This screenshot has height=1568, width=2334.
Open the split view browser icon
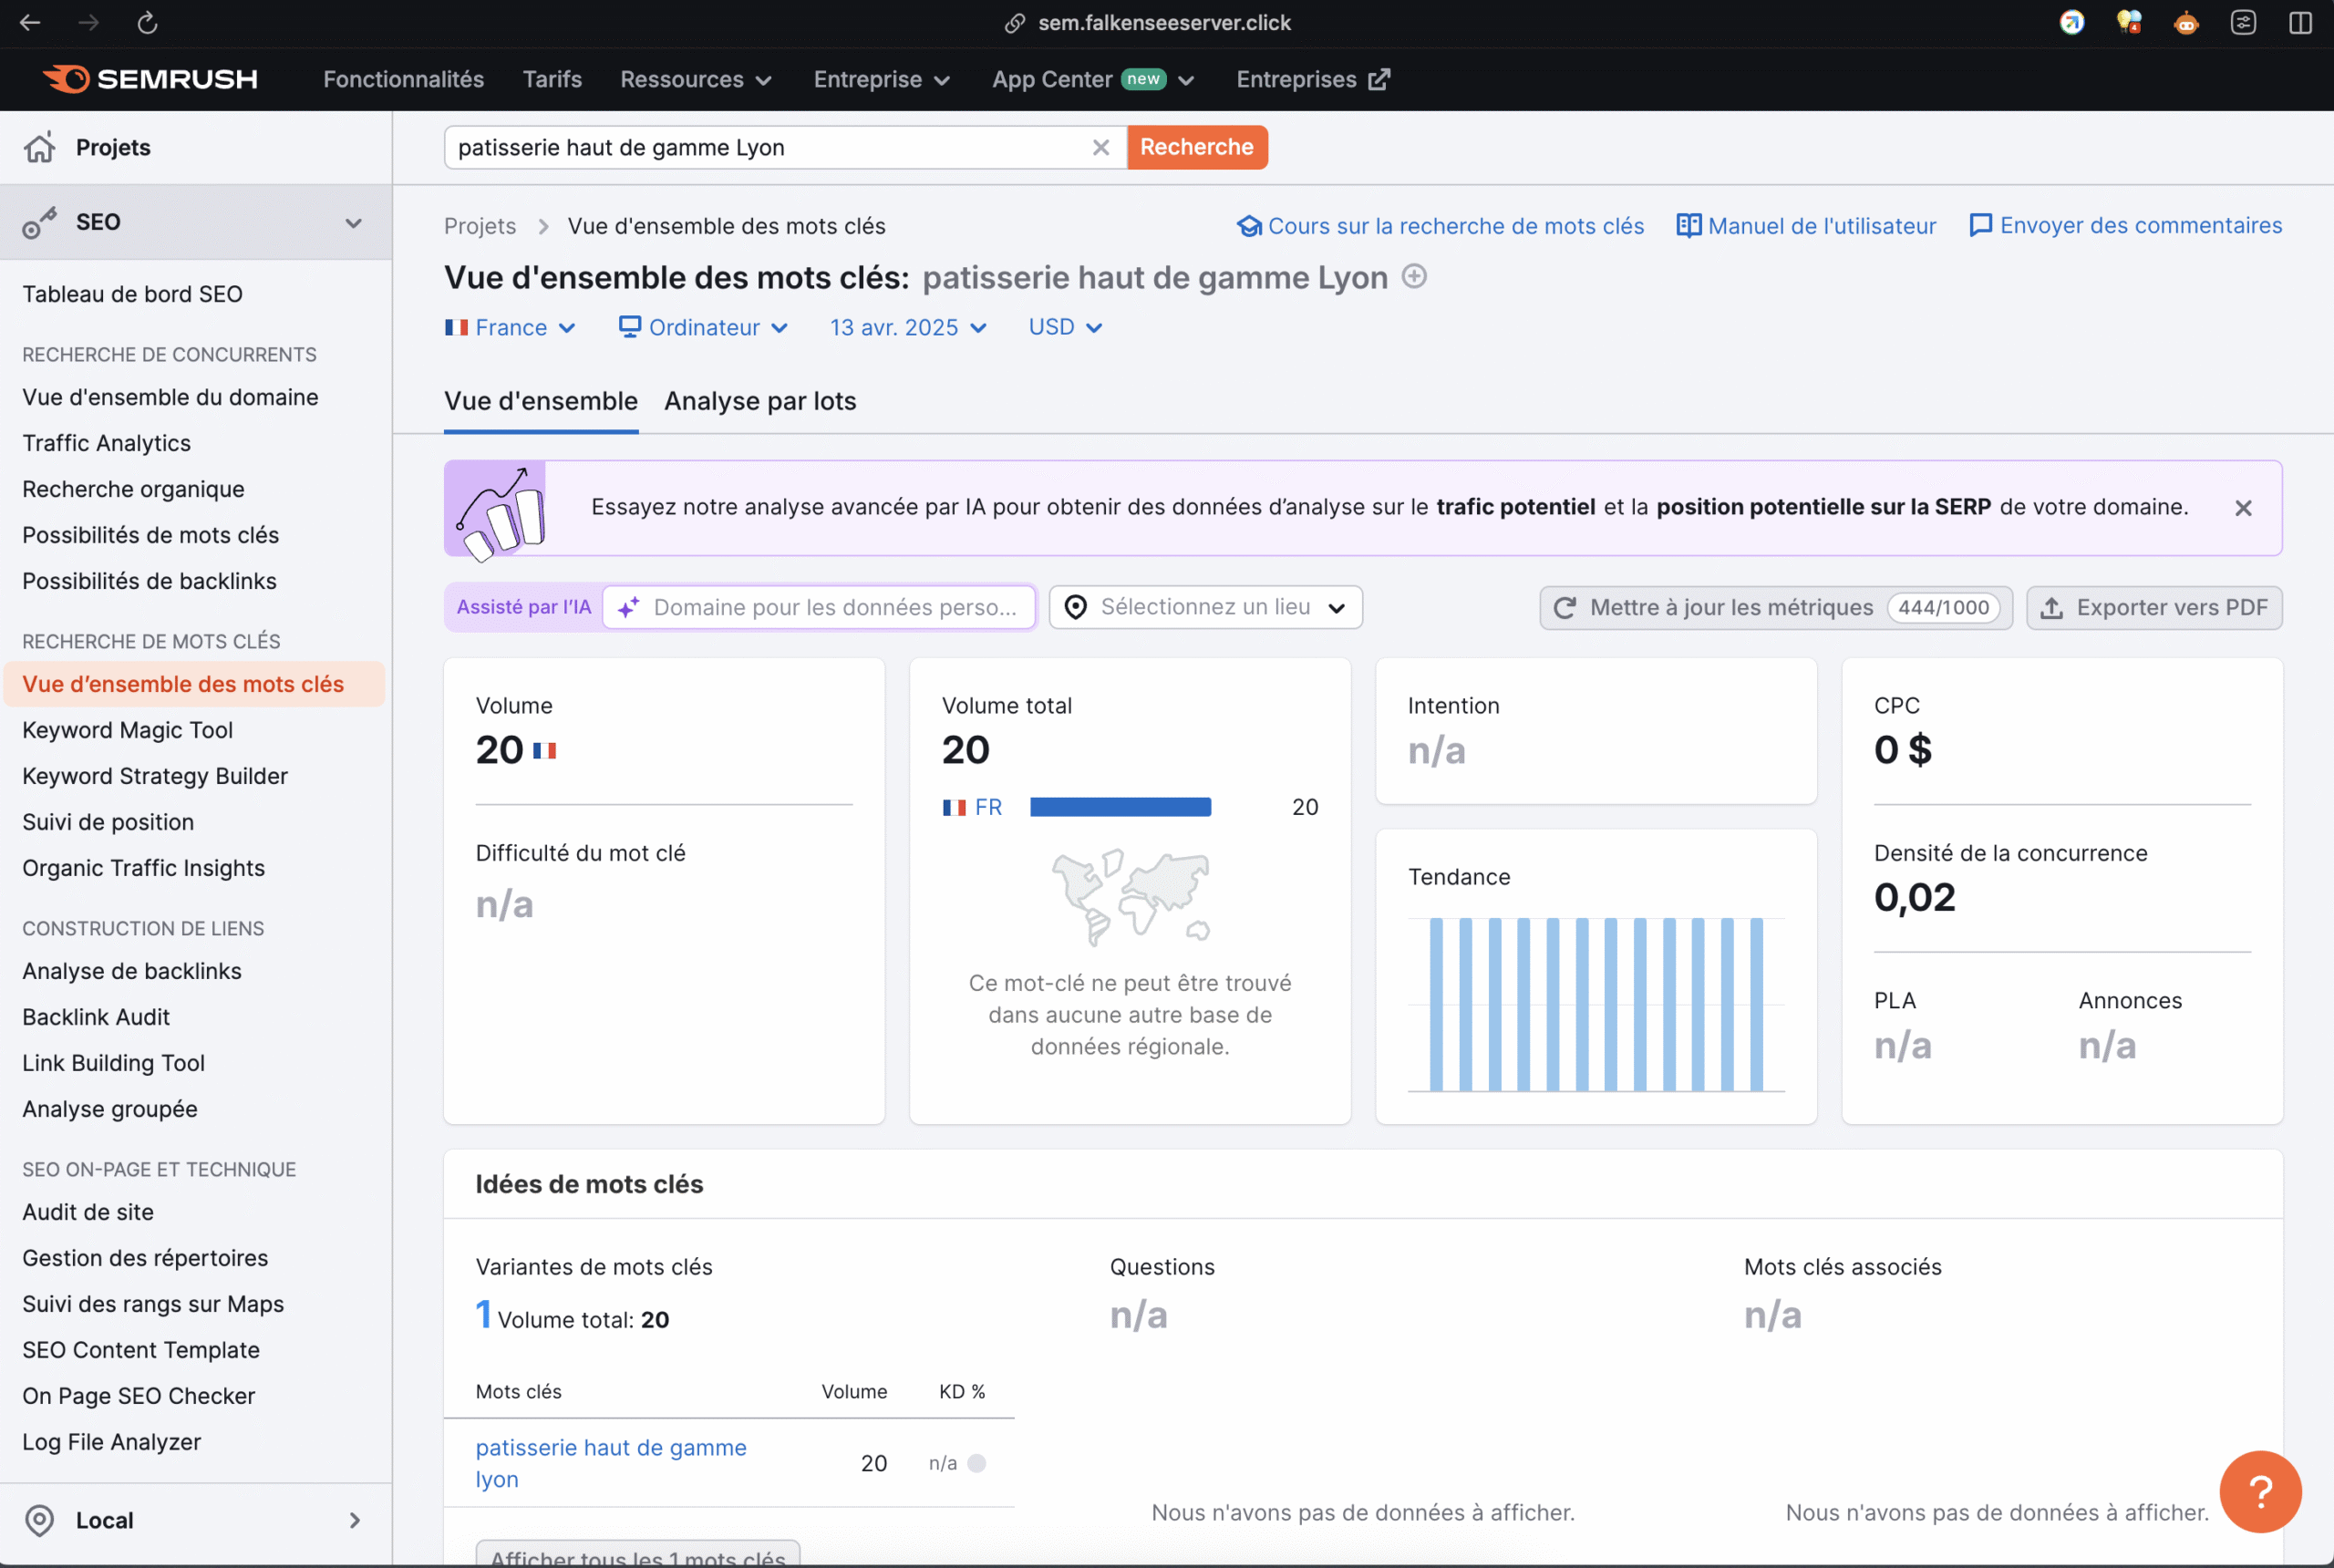(x=2300, y=22)
